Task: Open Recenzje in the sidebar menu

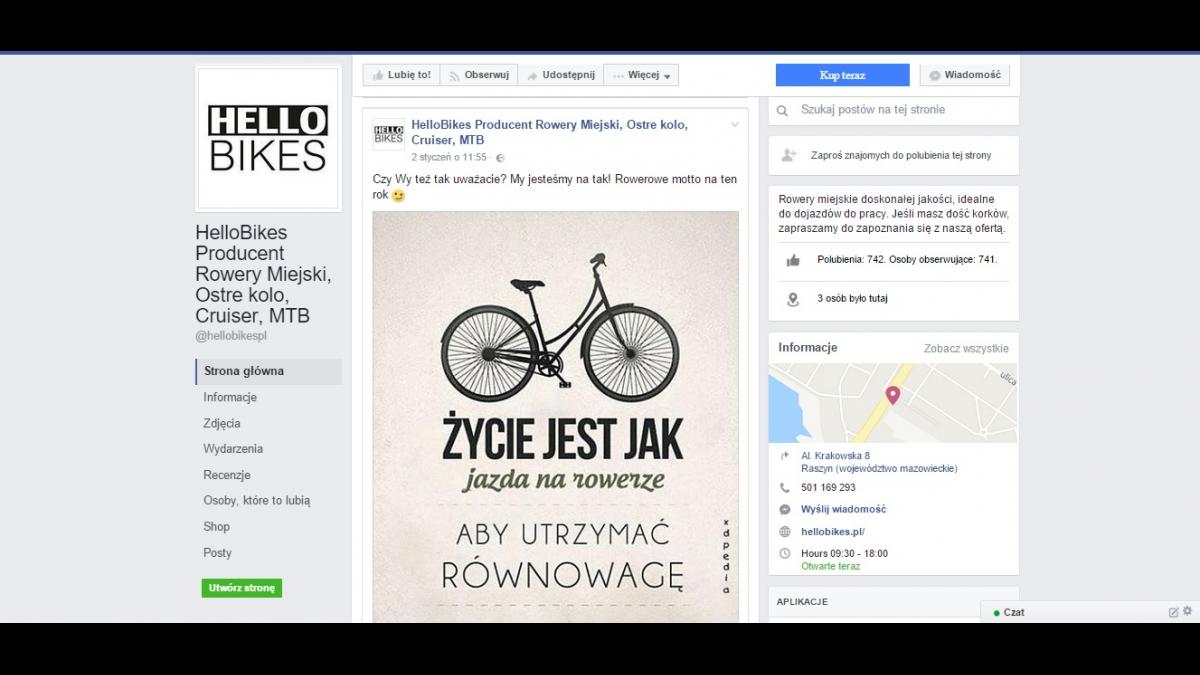Action: [x=227, y=475]
